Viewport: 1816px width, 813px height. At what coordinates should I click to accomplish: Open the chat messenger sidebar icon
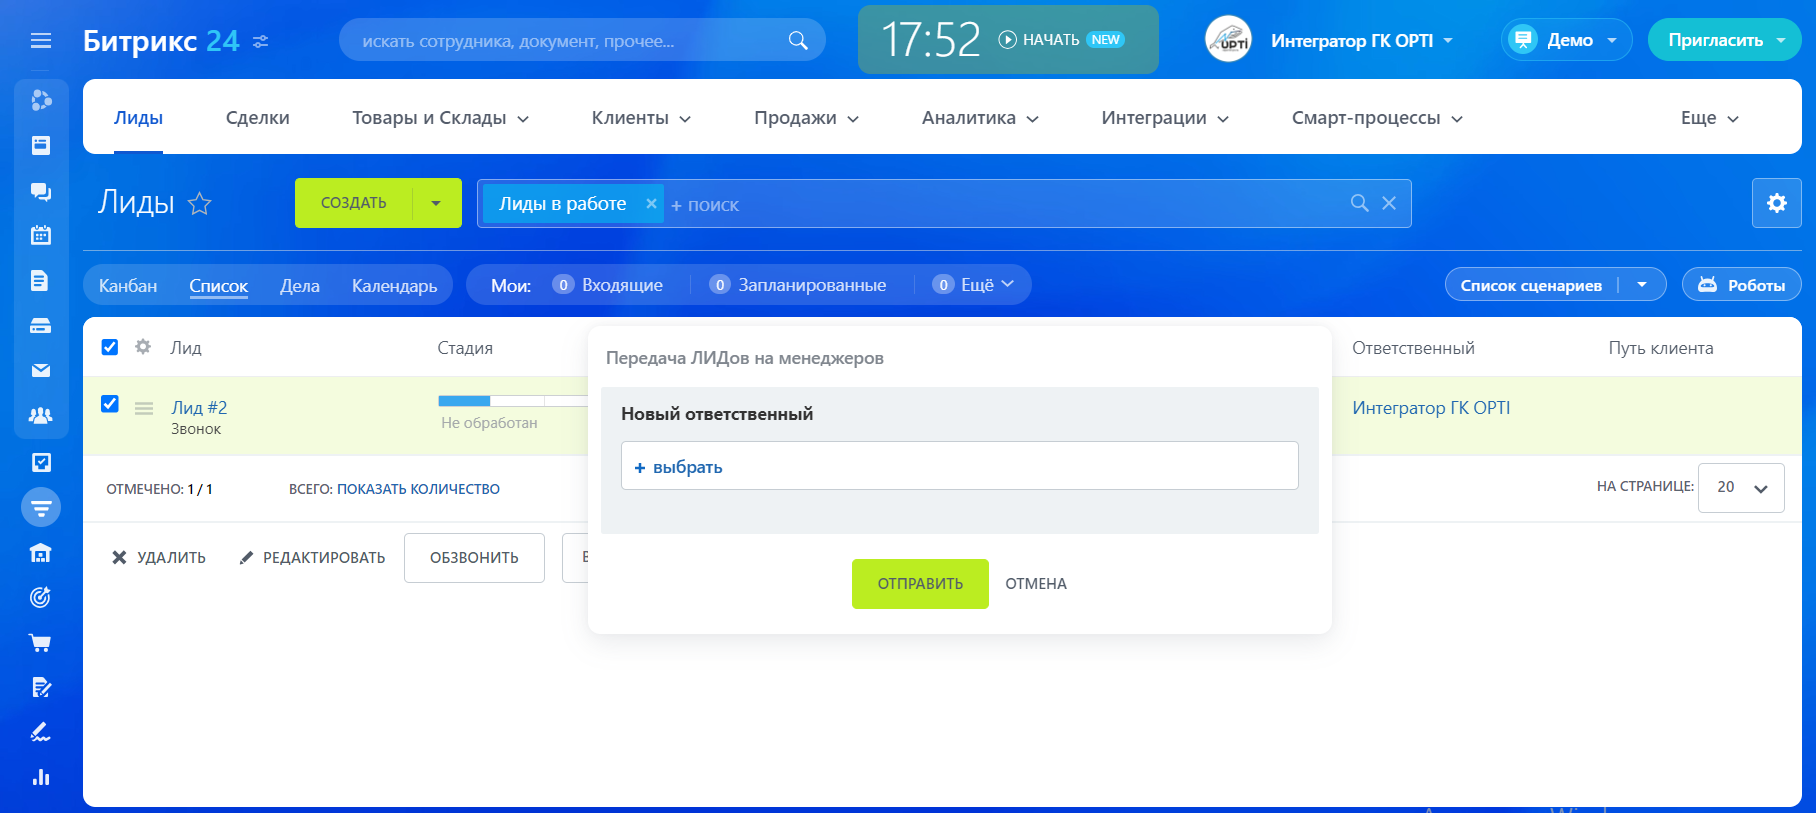point(41,191)
